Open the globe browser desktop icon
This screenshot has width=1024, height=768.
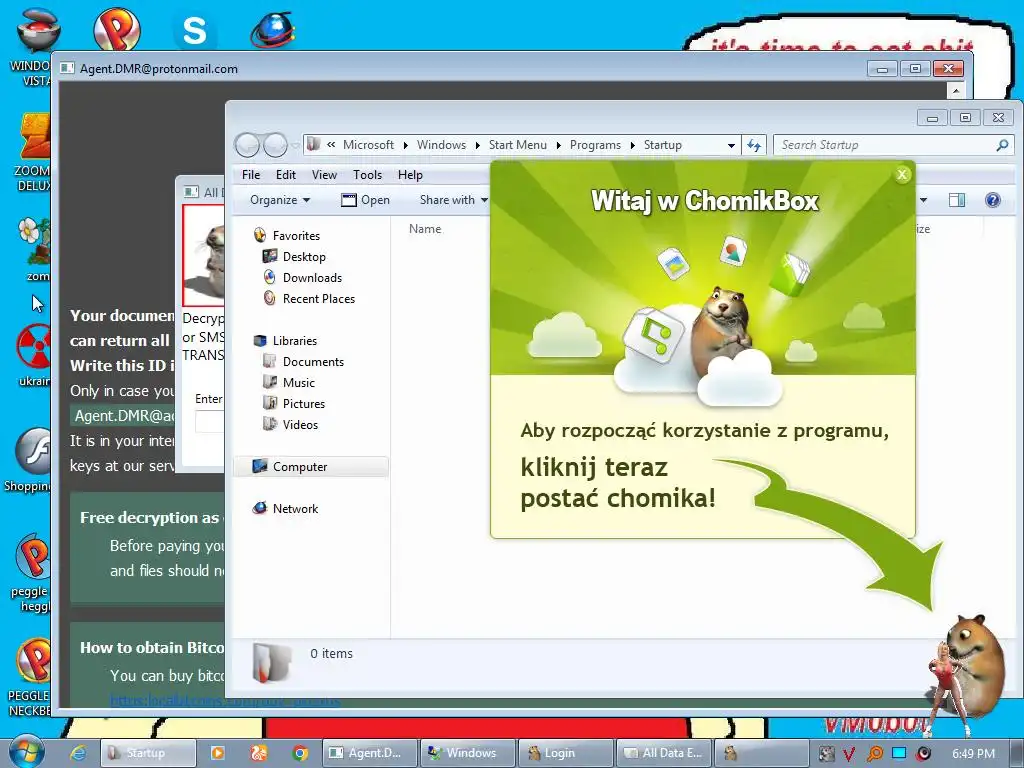pyautogui.click(x=273, y=30)
